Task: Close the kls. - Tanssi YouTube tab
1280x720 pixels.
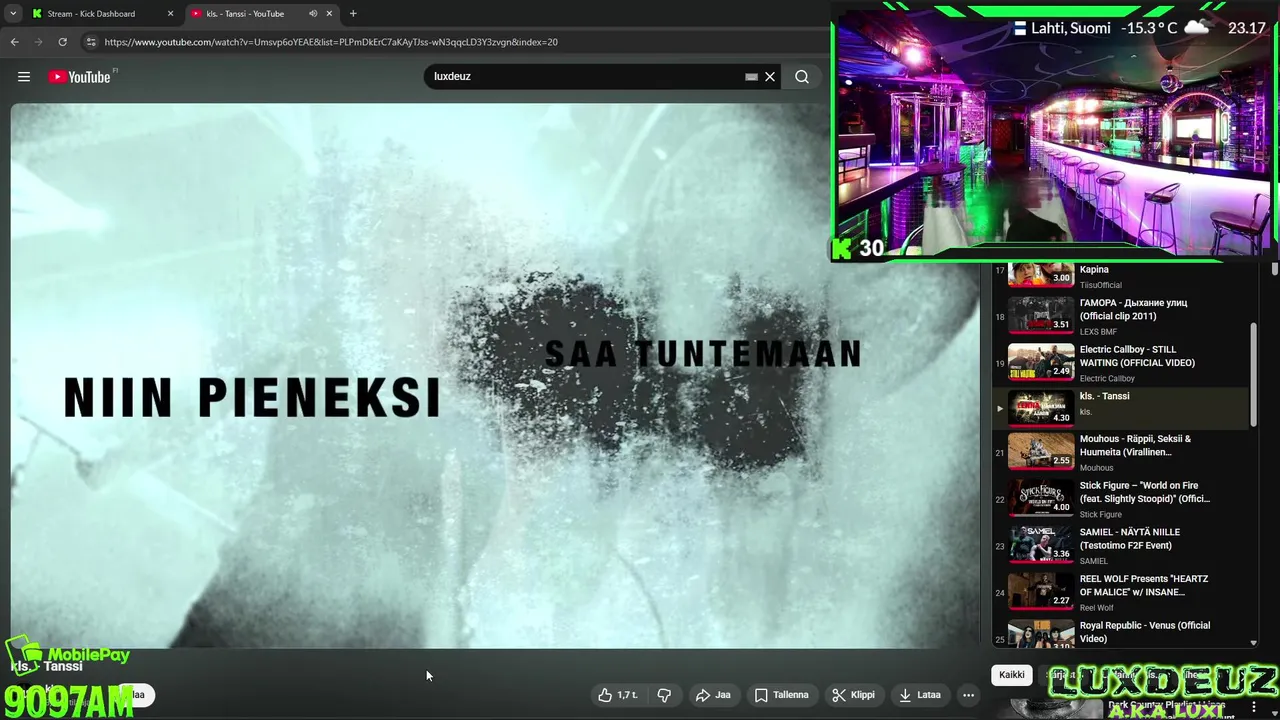Action: [329, 14]
